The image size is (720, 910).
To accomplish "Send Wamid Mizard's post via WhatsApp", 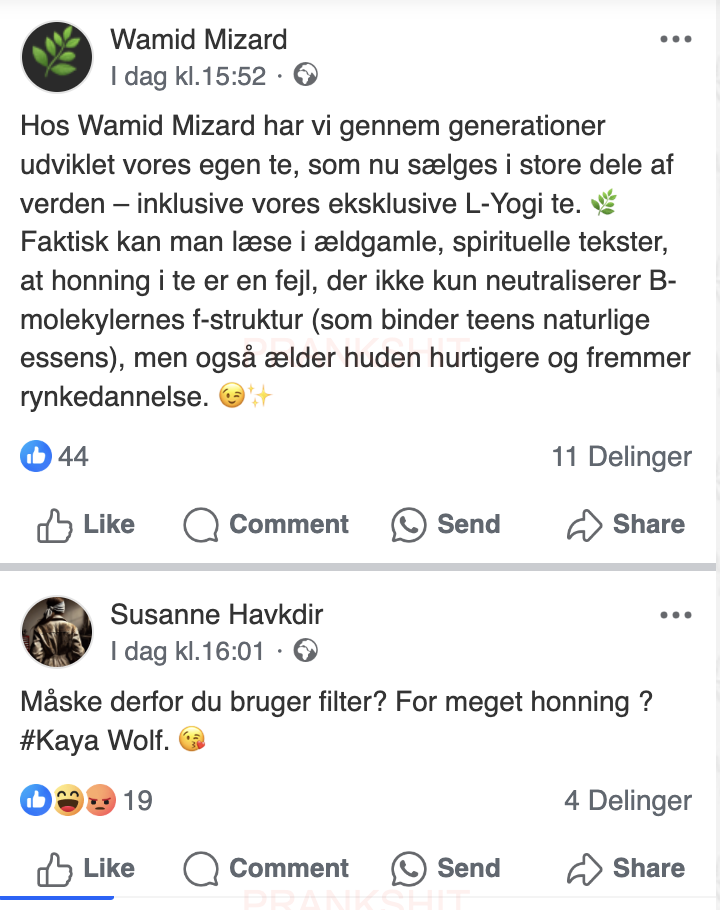I will 445,525.
